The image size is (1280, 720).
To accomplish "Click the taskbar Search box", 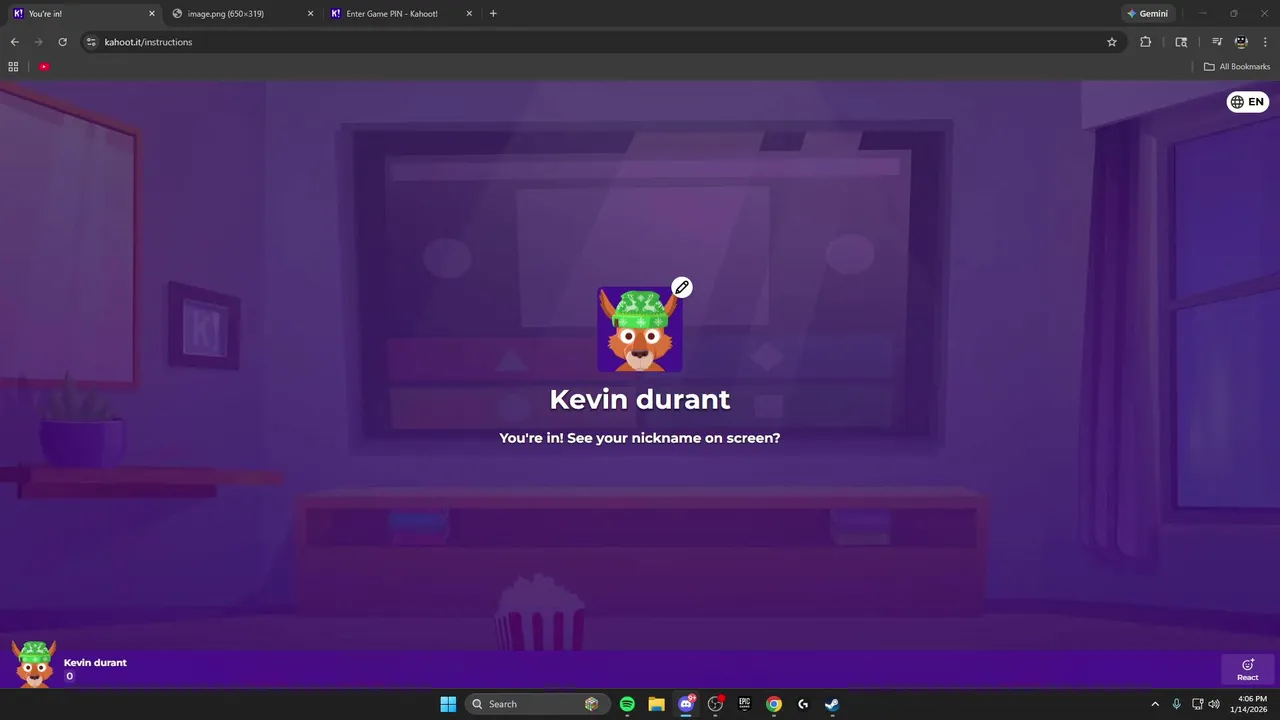I will point(536,704).
